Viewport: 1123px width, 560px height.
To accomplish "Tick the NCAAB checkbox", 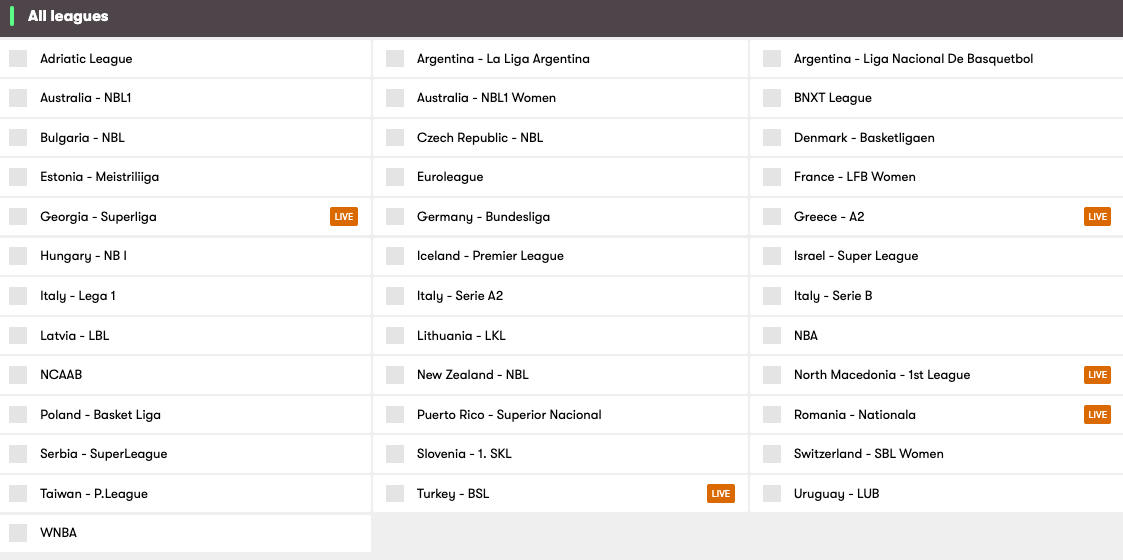I will tap(18, 375).
